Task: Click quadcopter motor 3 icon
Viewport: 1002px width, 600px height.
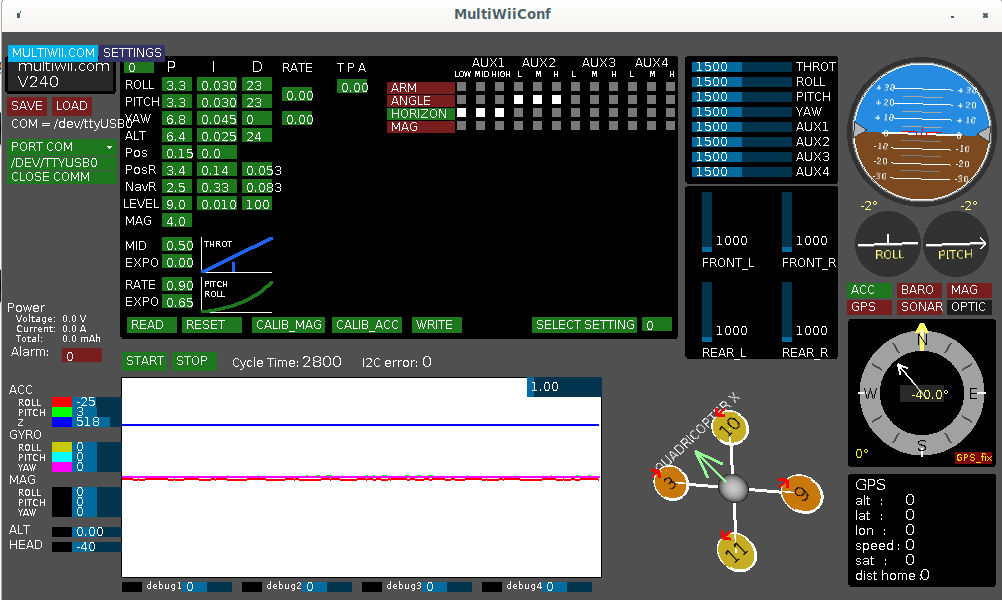Action: coord(671,484)
